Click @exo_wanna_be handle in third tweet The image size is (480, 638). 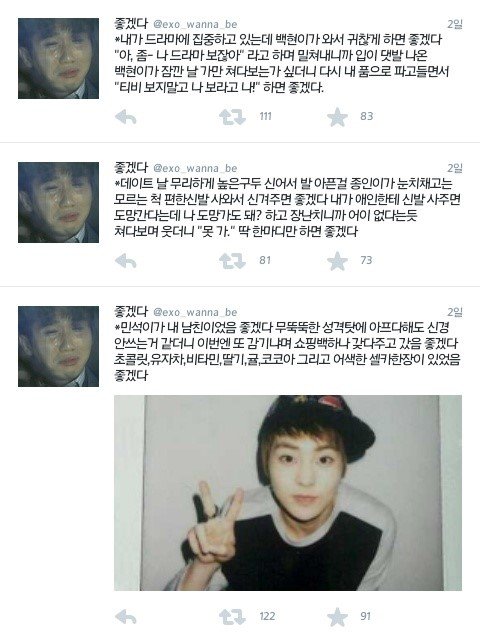click(x=195, y=312)
